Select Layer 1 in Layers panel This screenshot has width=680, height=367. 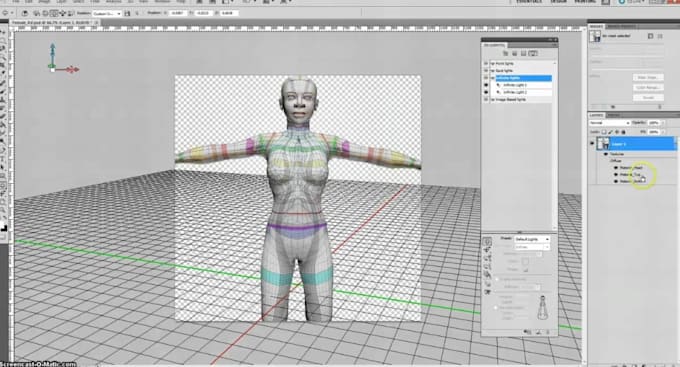pyautogui.click(x=637, y=144)
